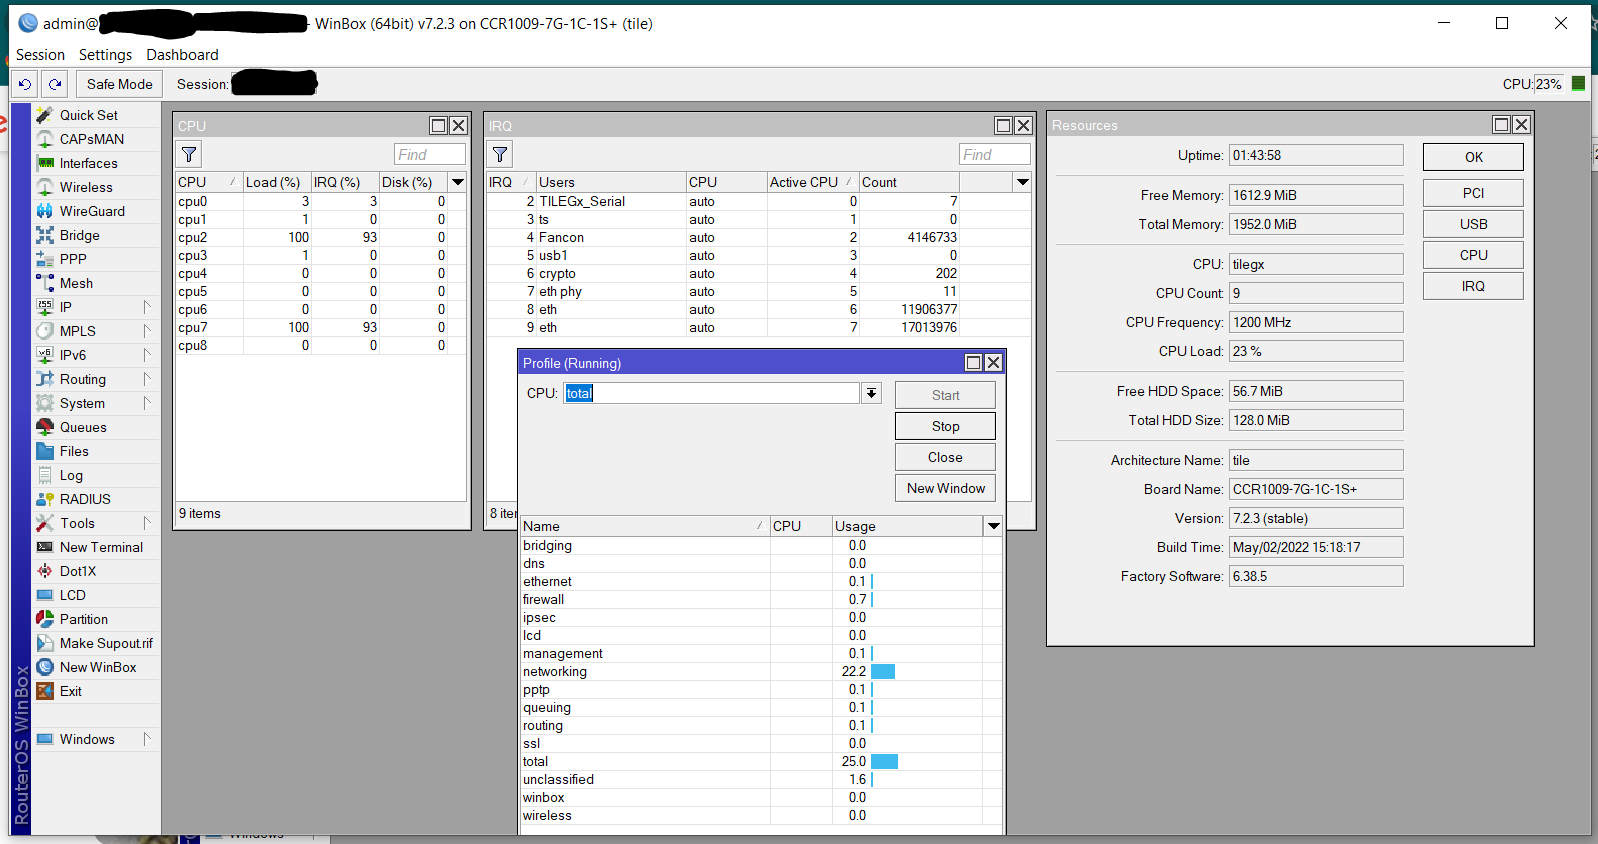Click Close in Profile window
Screen dimensions: 1598x844
point(945,457)
